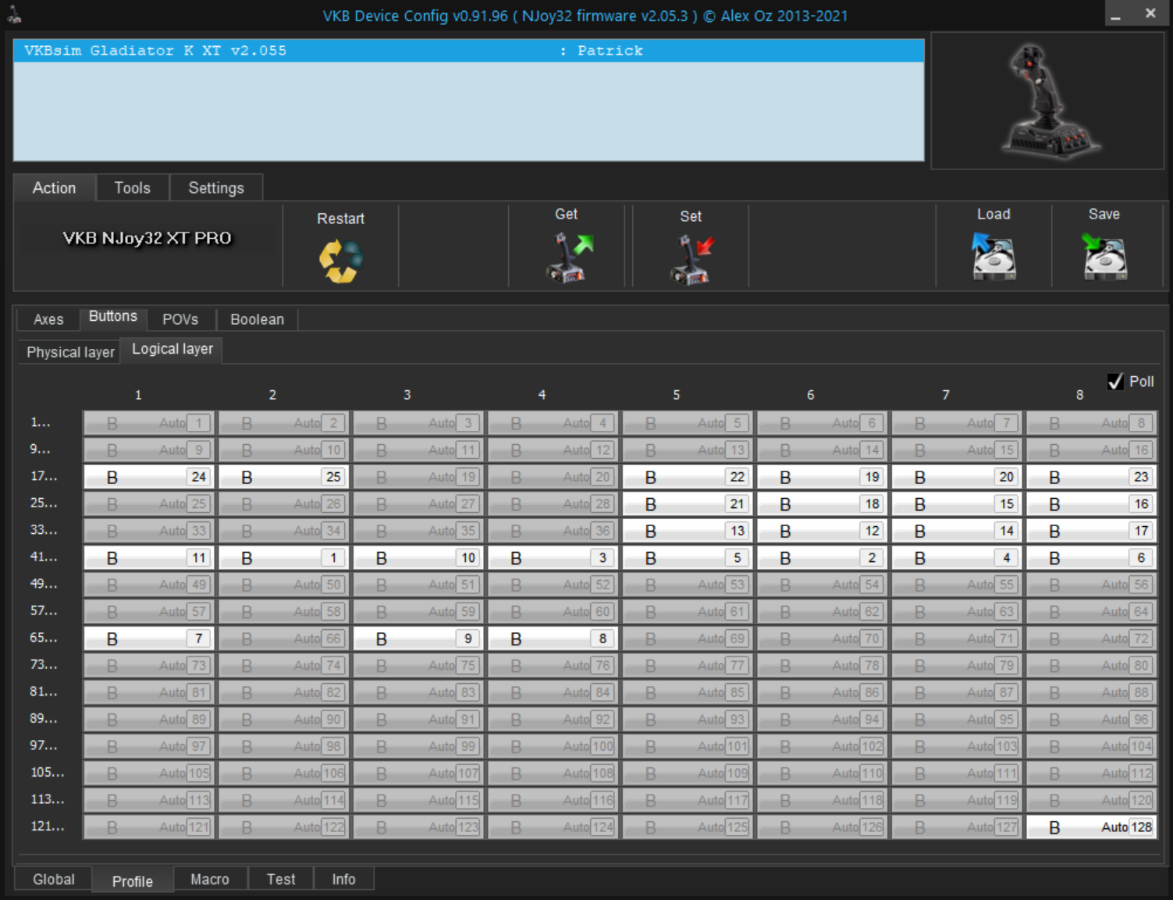Image resolution: width=1173 pixels, height=900 pixels.
Task: Click the Auto 94 button cell
Action: coord(822,720)
